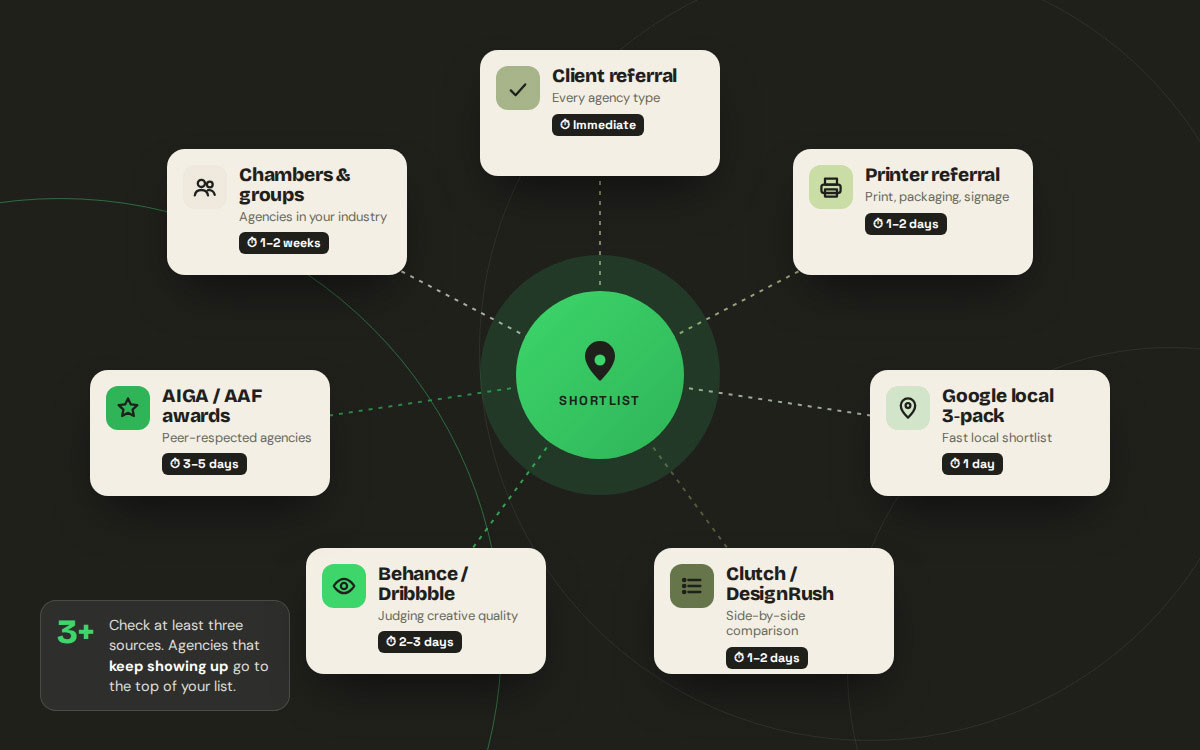Select the 1–2 weeks time badge

(284, 243)
